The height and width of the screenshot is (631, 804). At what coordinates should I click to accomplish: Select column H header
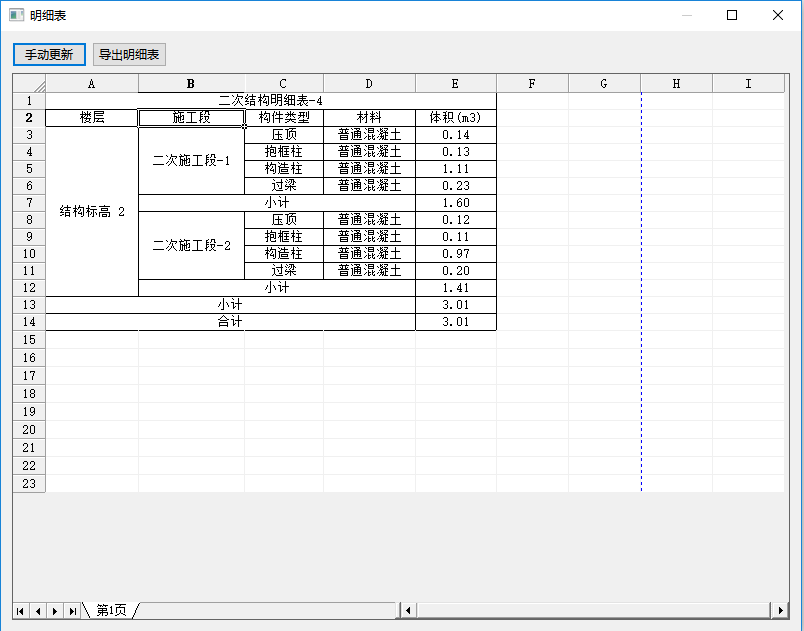pyautogui.click(x=676, y=84)
